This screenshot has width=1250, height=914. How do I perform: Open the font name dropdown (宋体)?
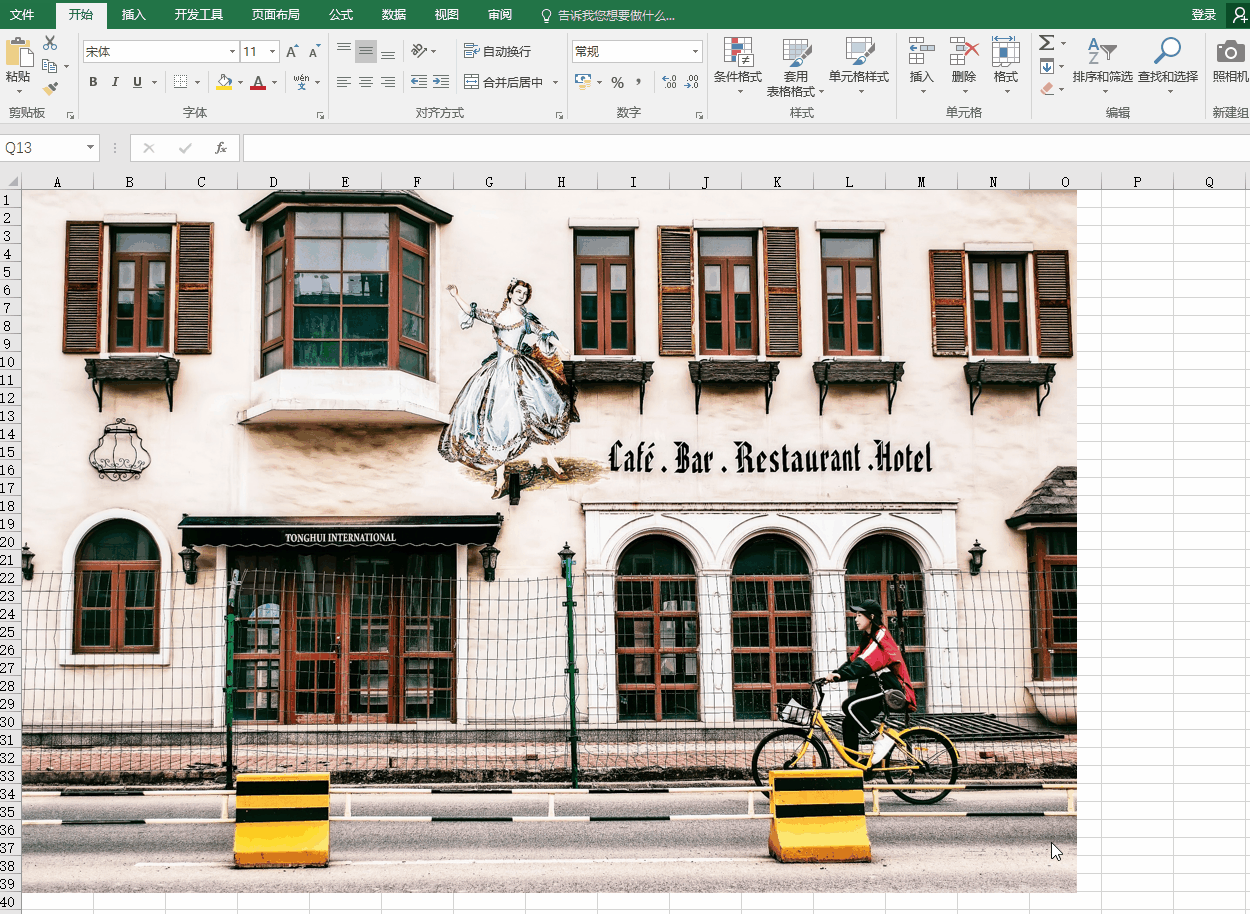[232, 51]
